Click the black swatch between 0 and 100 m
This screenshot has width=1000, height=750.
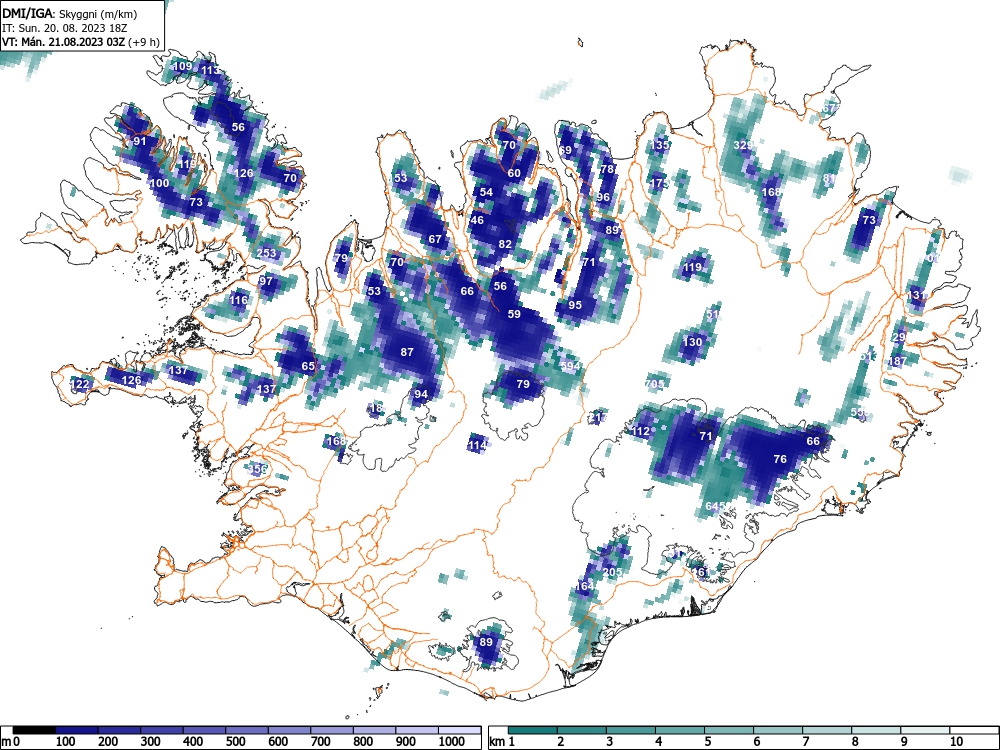tap(34, 730)
